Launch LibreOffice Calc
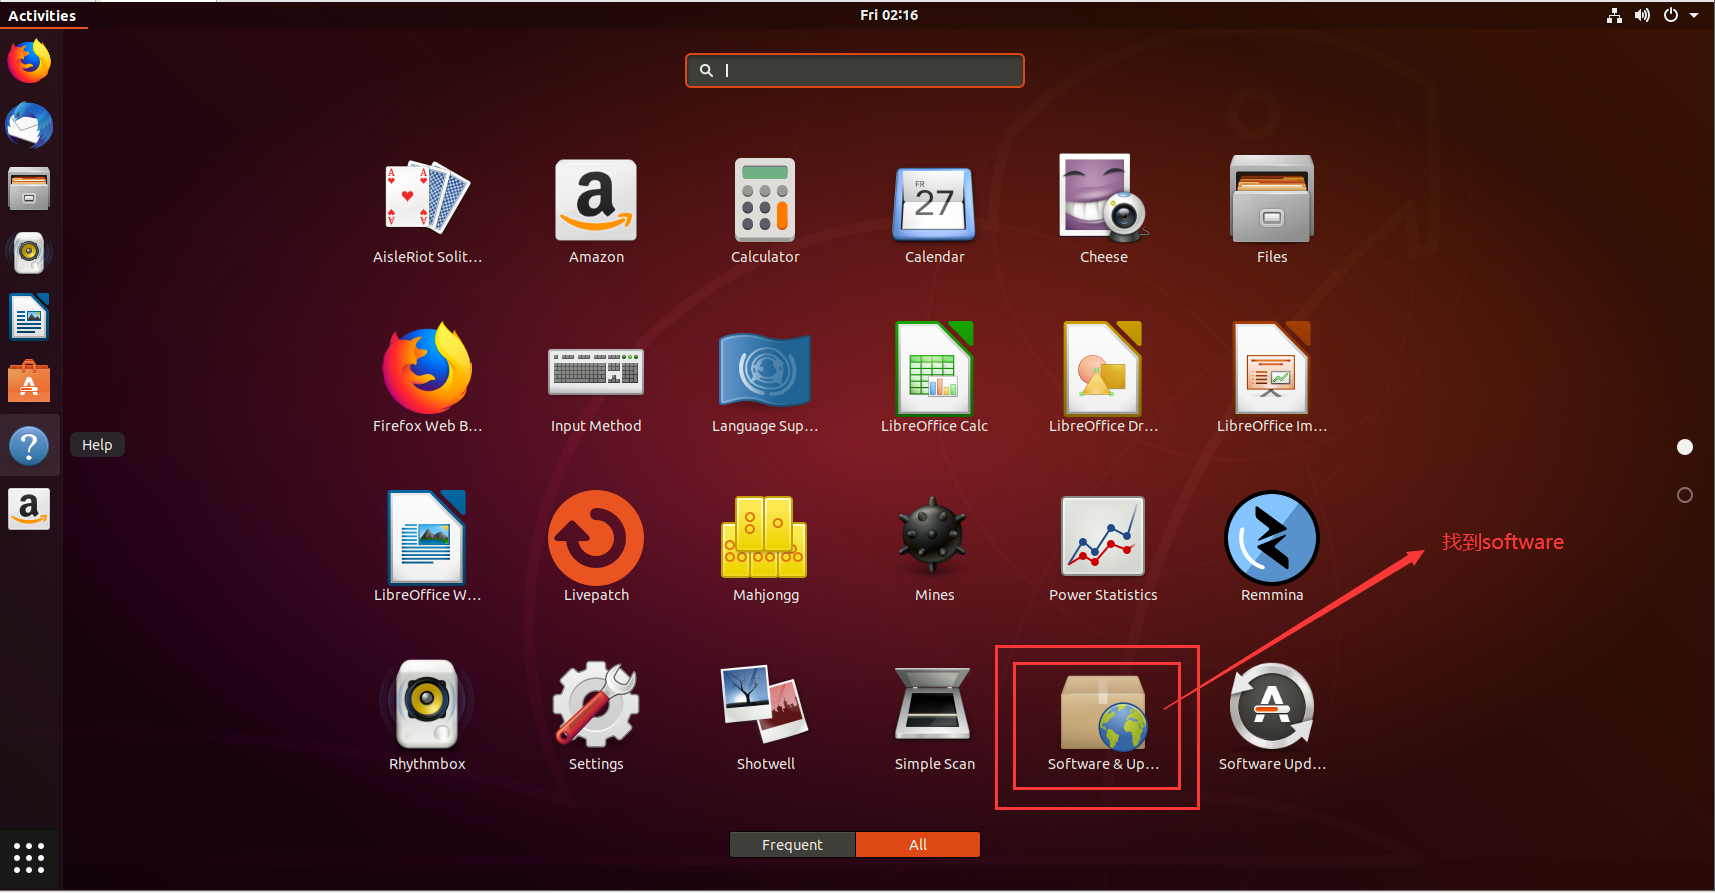 (934, 379)
